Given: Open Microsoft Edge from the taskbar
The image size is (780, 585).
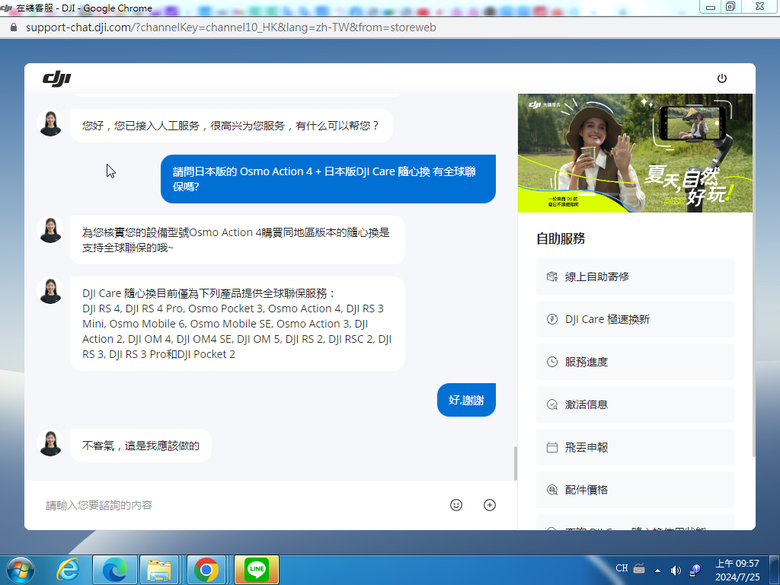Looking at the screenshot, I should point(115,570).
